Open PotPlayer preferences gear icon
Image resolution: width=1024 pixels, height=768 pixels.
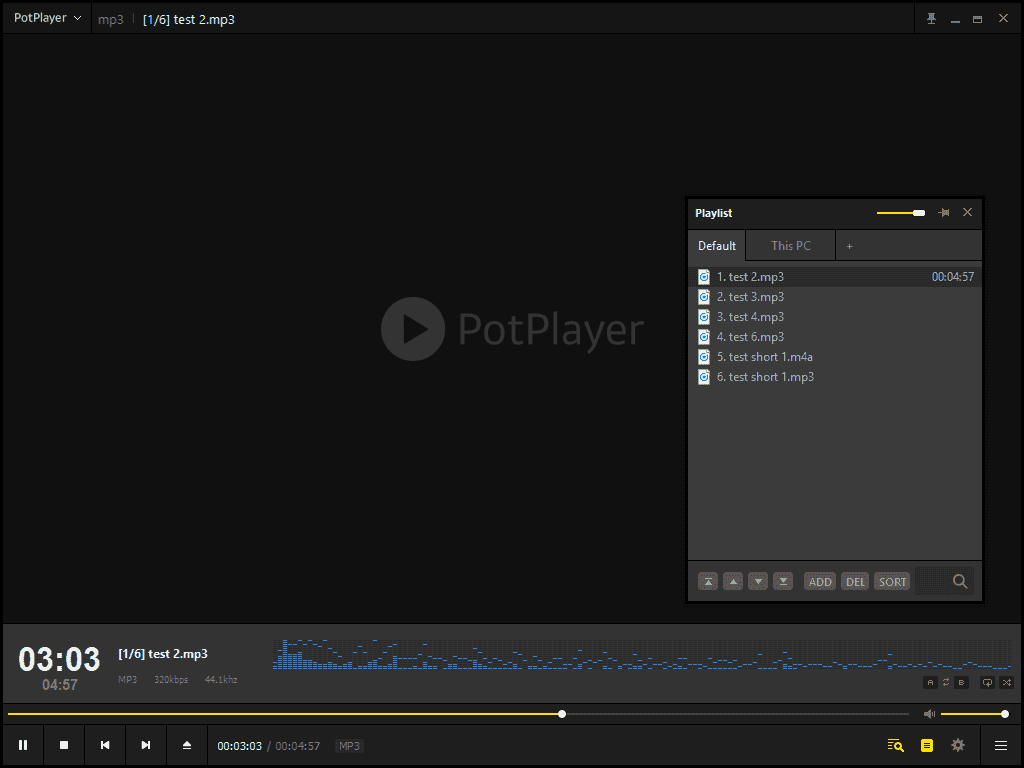[957, 745]
